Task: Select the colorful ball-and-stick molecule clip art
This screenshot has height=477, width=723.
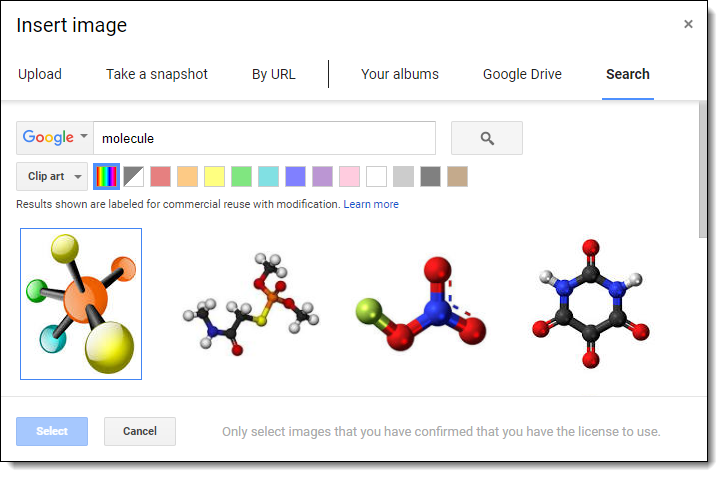Action: coord(81,304)
